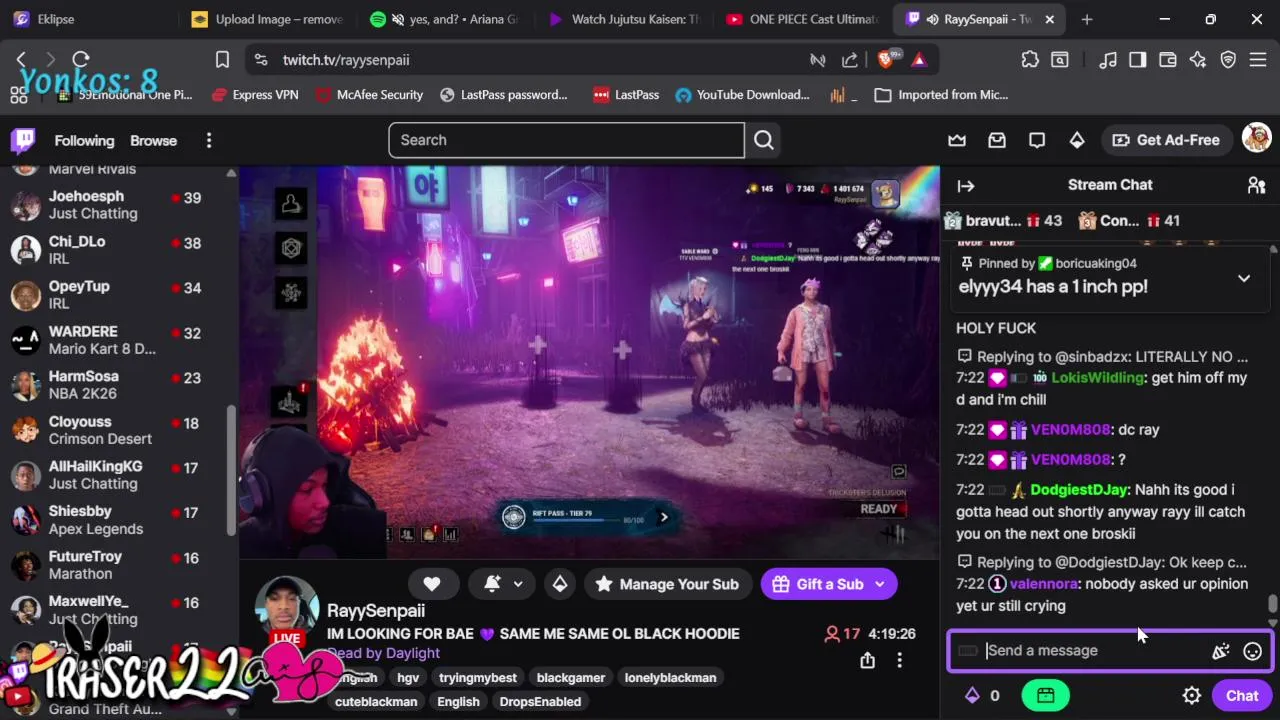The image size is (1280, 720).
Task: Click the purple Chat send button
Action: coord(1242,696)
